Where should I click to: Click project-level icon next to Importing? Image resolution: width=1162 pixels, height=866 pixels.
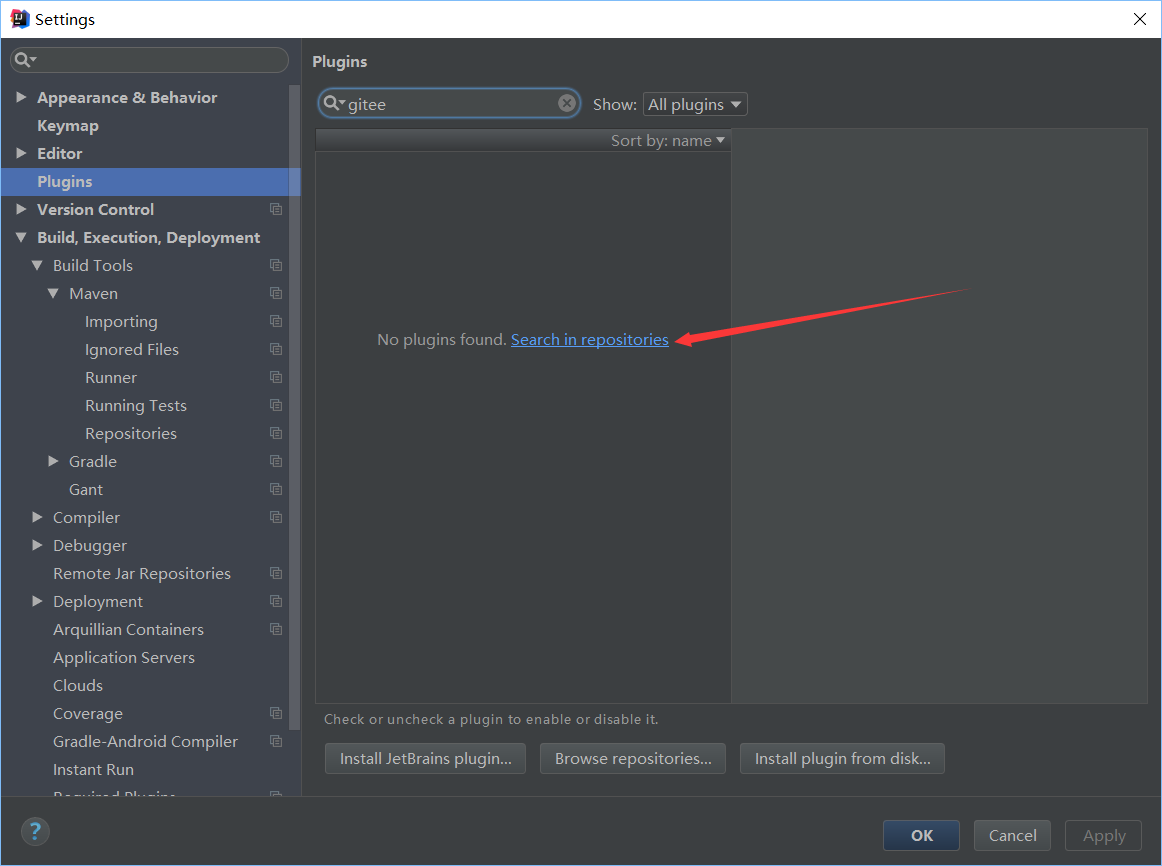click(276, 322)
